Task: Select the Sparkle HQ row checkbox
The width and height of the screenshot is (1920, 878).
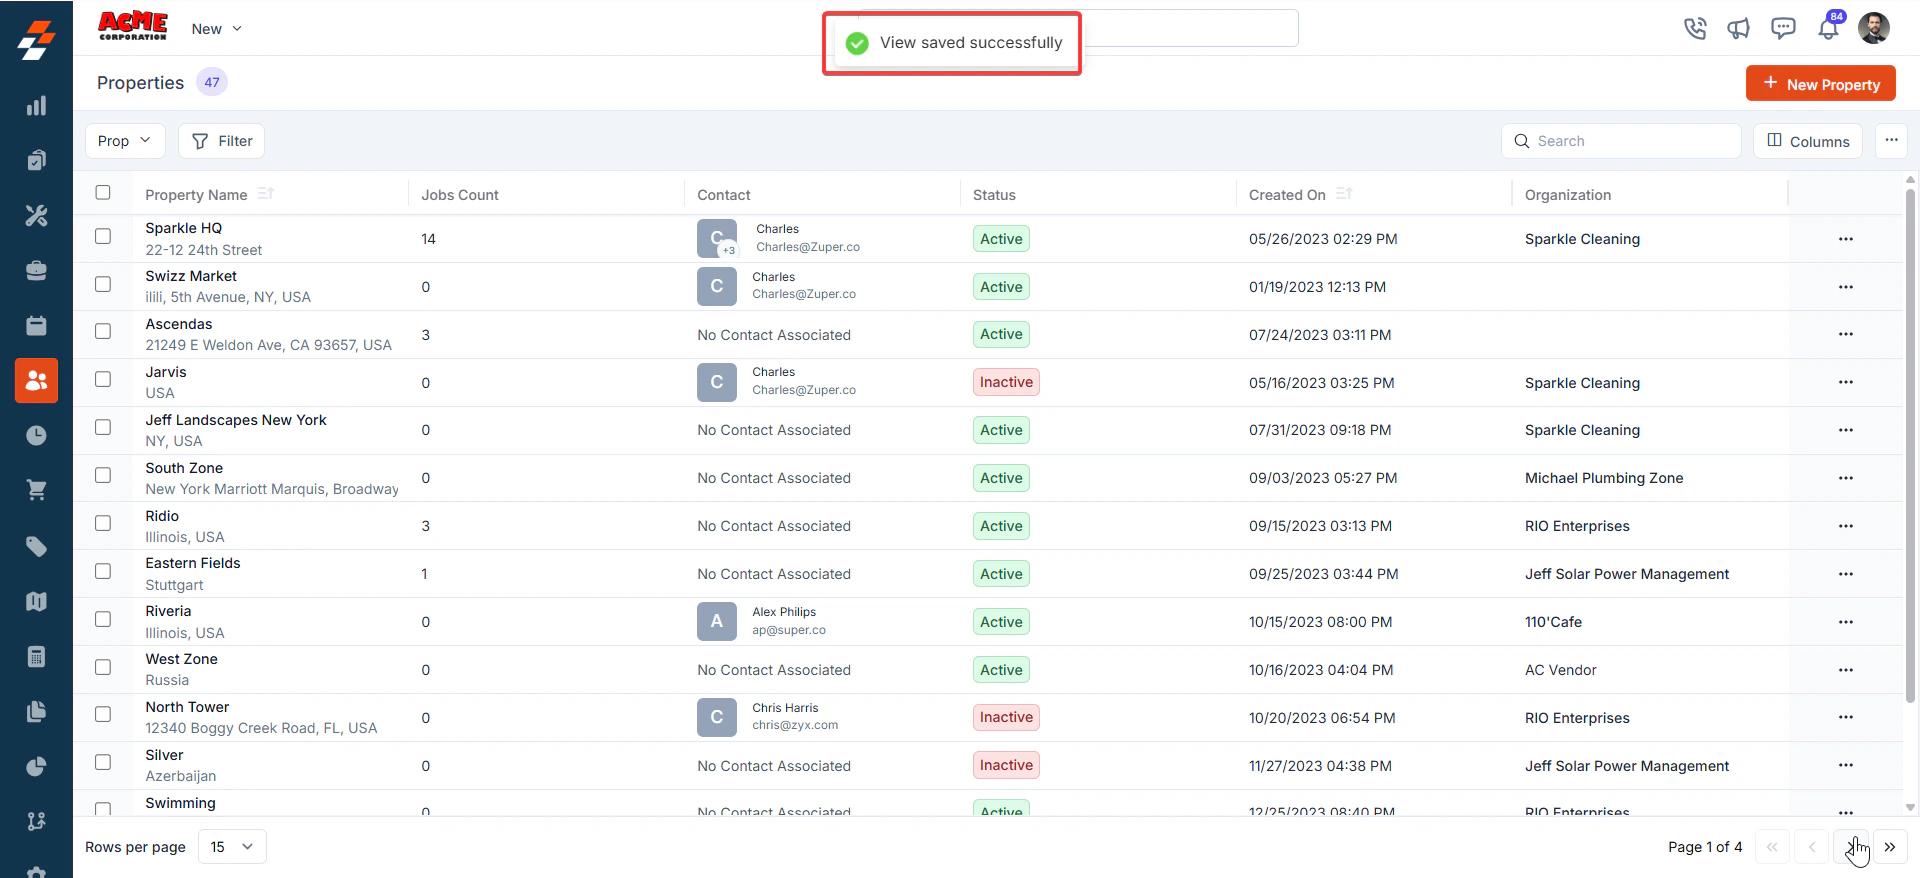Action: tap(103, 236)
